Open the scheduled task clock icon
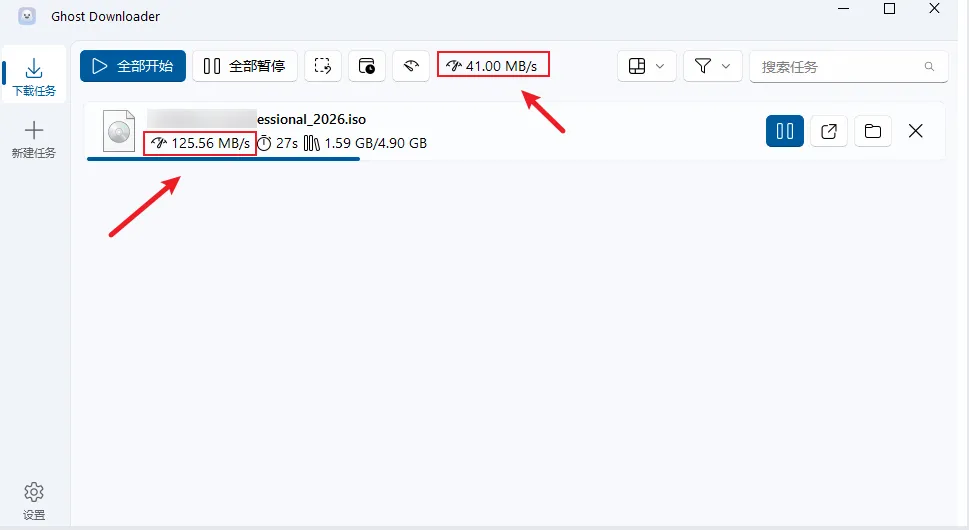Image resolution: width=969 pixels, height=530 pixels. click(x=367, y=66)
